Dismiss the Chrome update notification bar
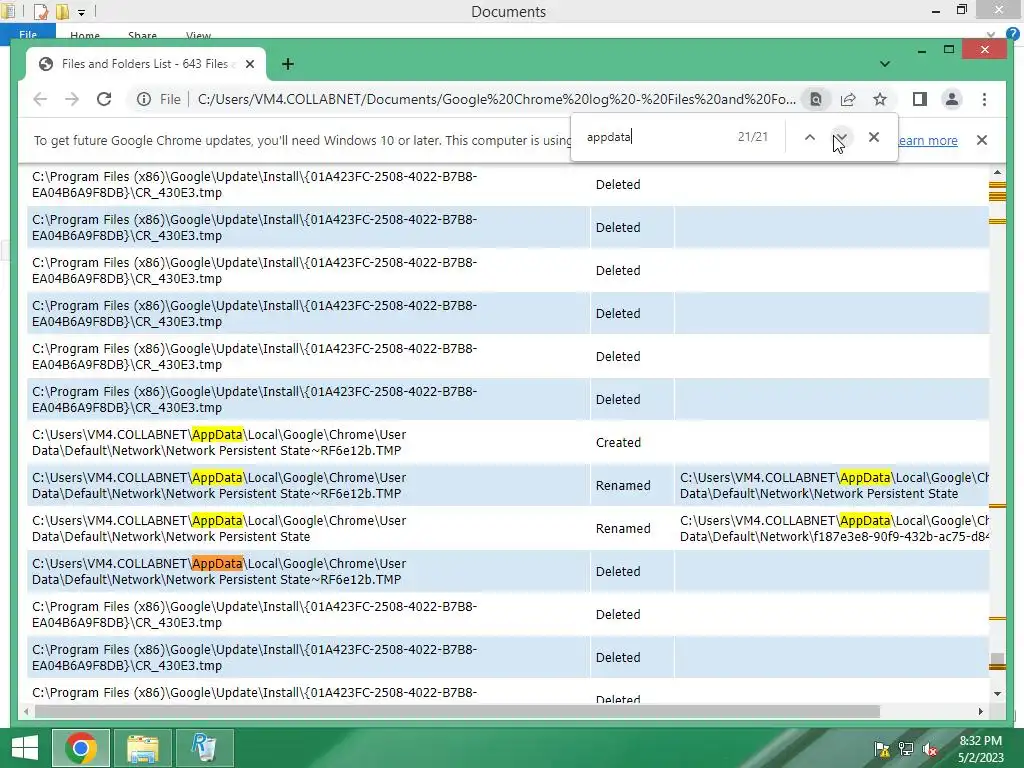 point(982,140)
